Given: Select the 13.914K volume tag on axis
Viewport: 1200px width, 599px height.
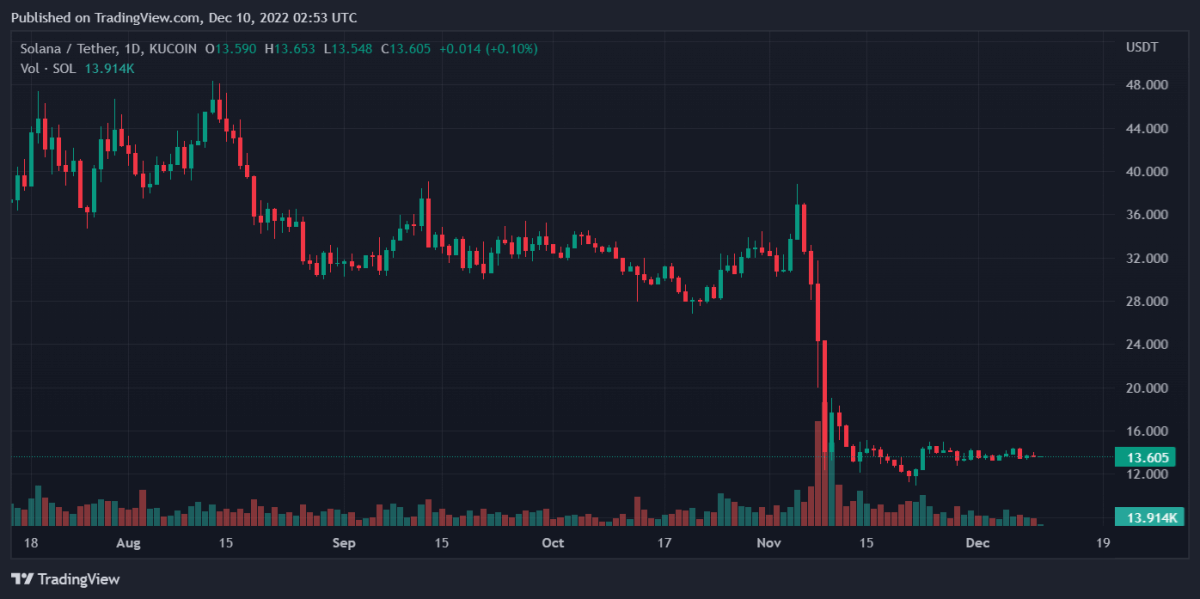Looking at the screenshot, I should (x=1148, y=517).
